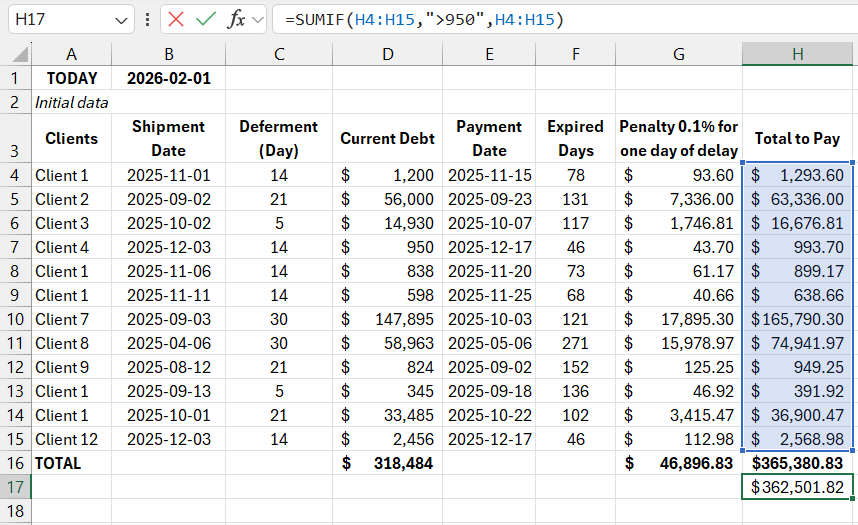Click penalty value 17,895.30

coord(679,319)
